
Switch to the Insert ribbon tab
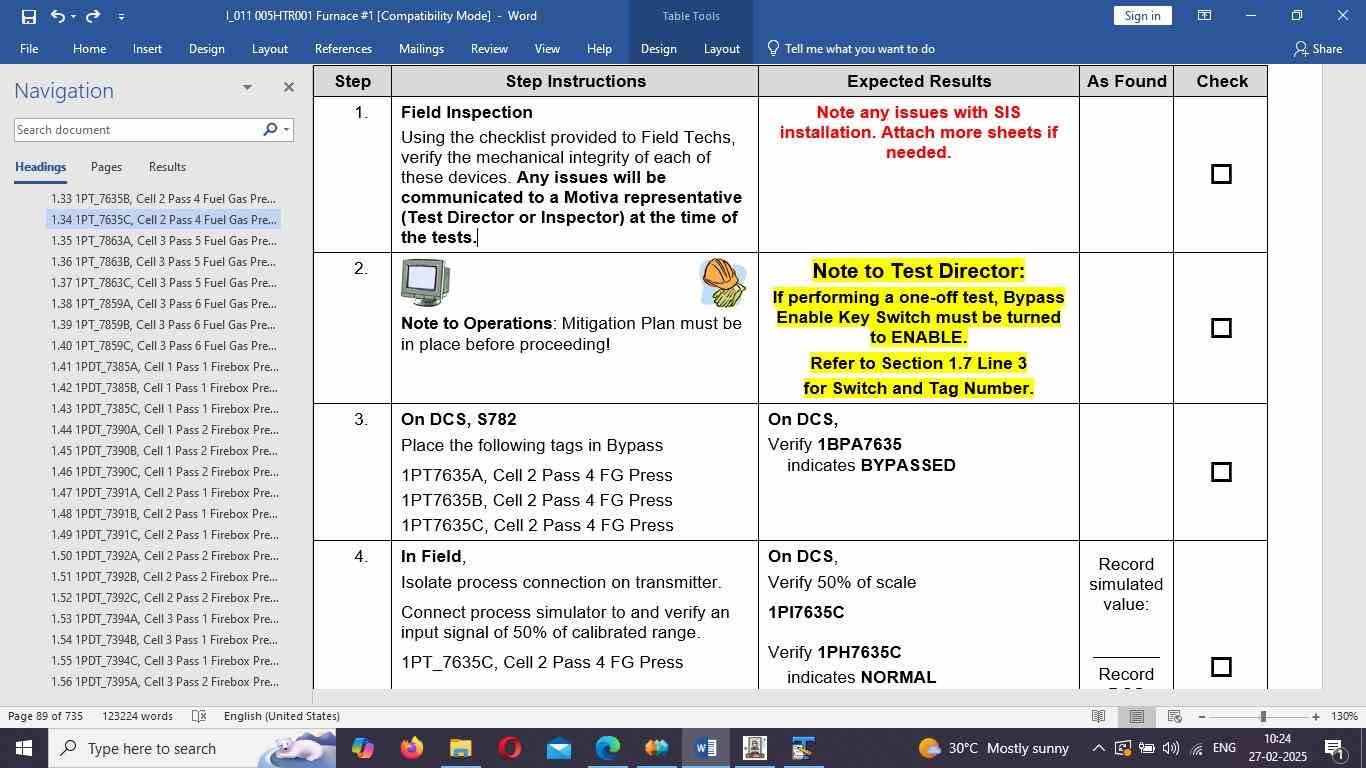point(147,48)
